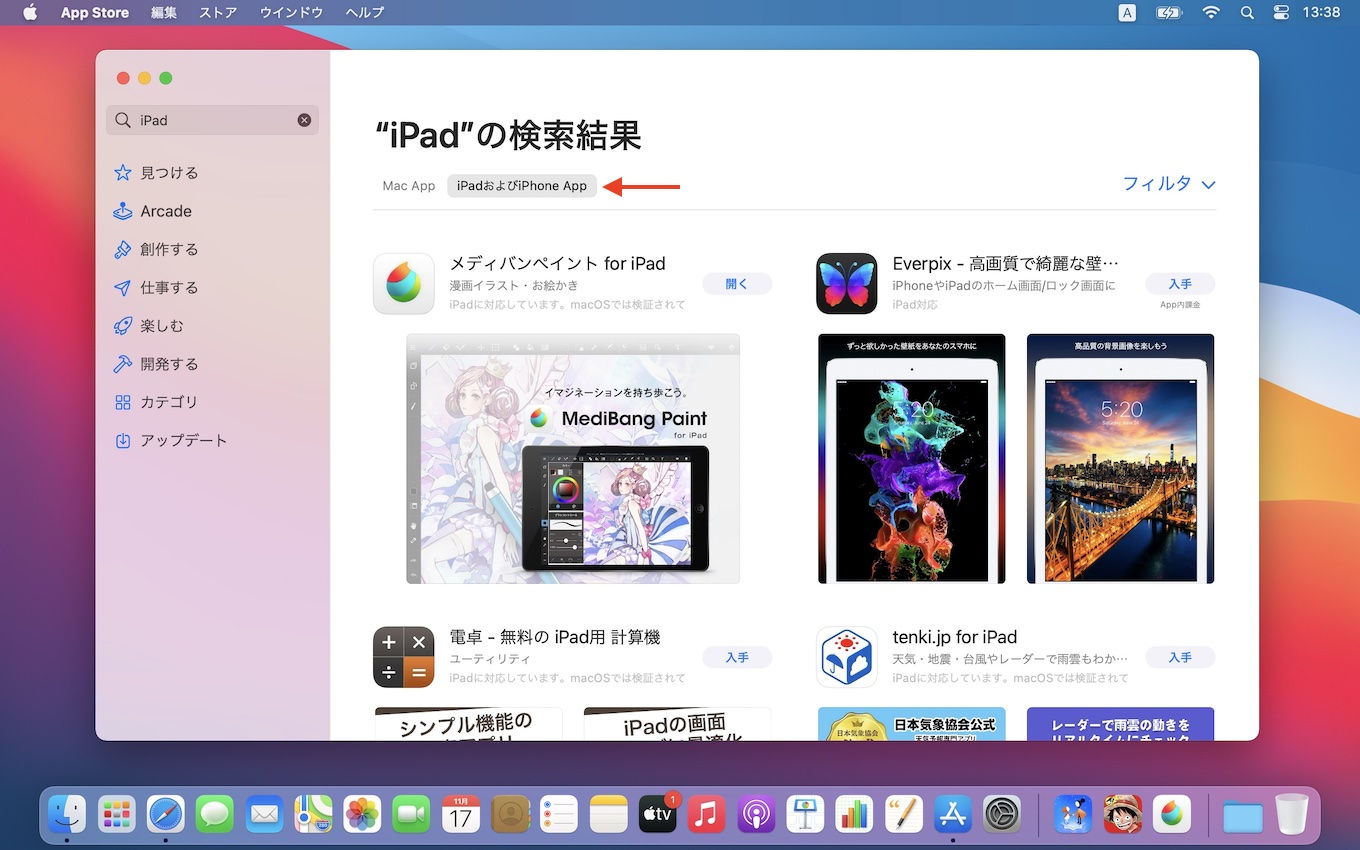Open the battery status menu
The width and height of the screenshot is (1360, 850).
pos(1169,12)
